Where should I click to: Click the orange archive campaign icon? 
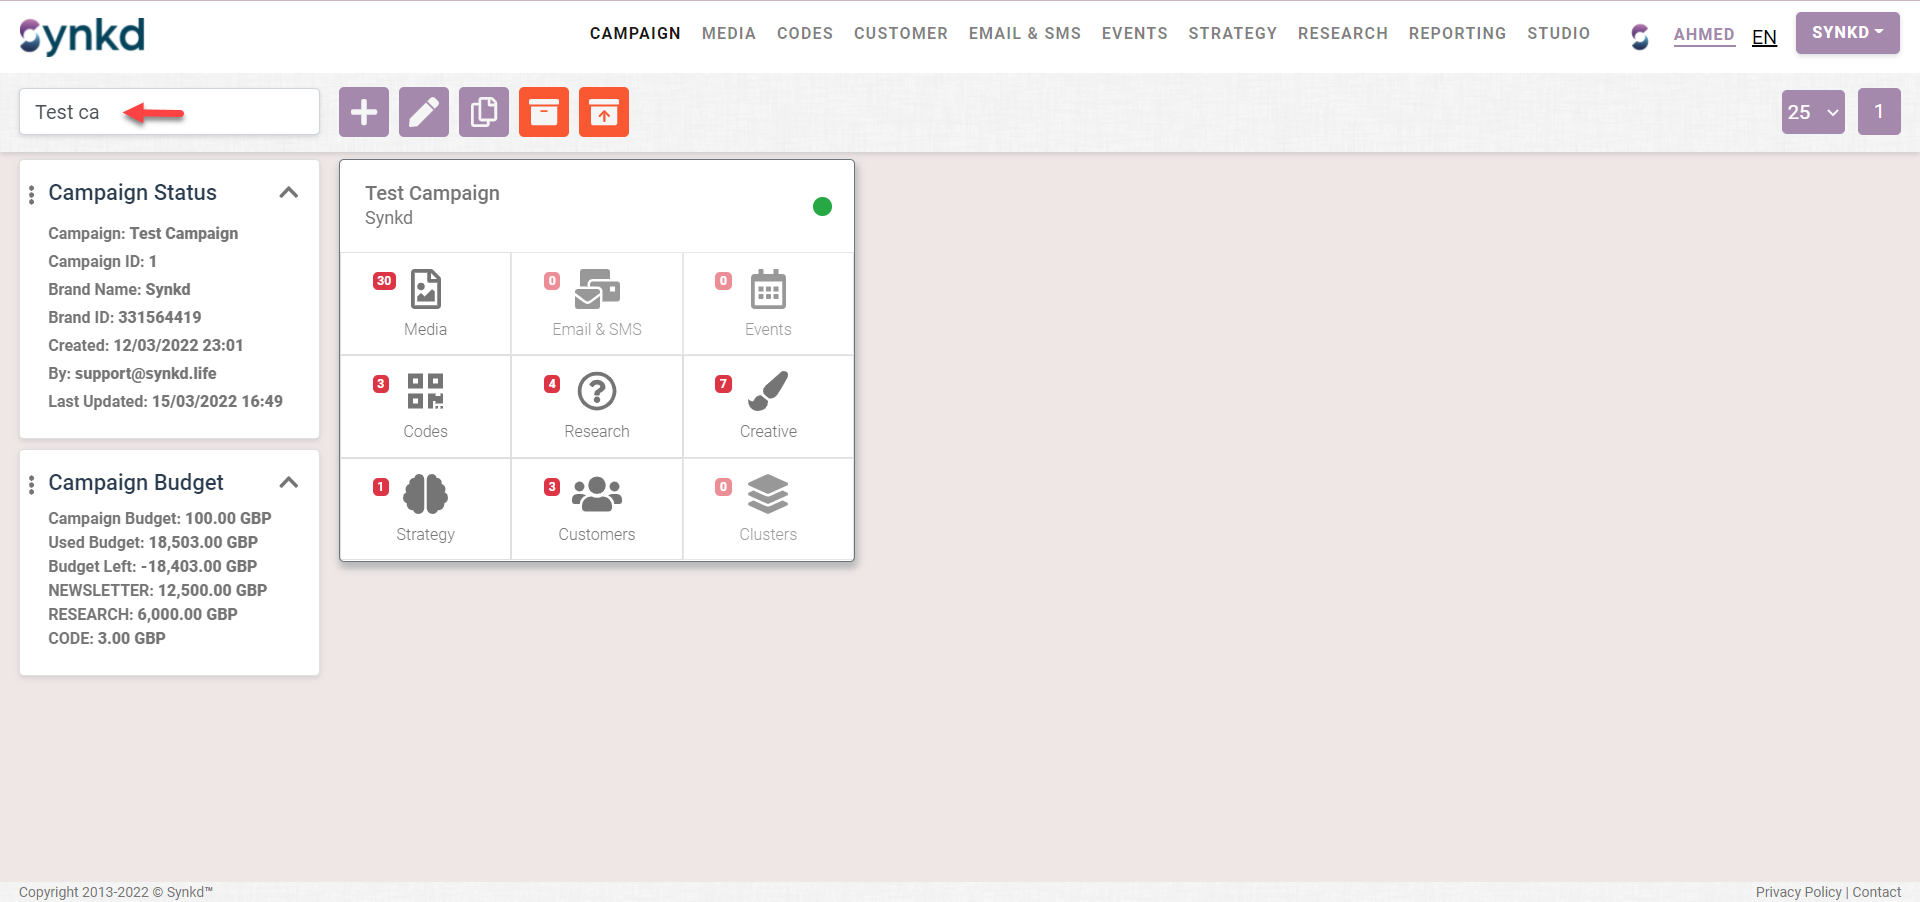544,112
